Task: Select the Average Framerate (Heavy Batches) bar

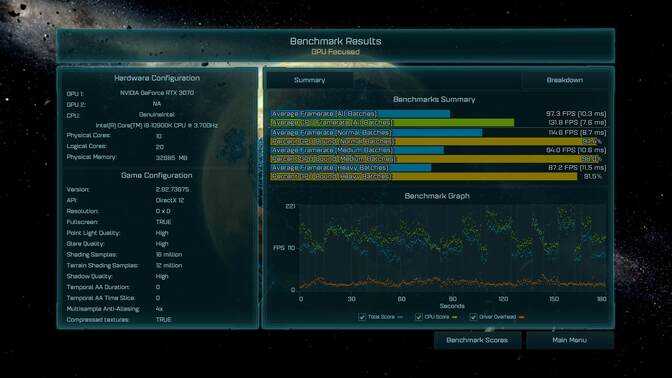Action: tap(351, 168)
